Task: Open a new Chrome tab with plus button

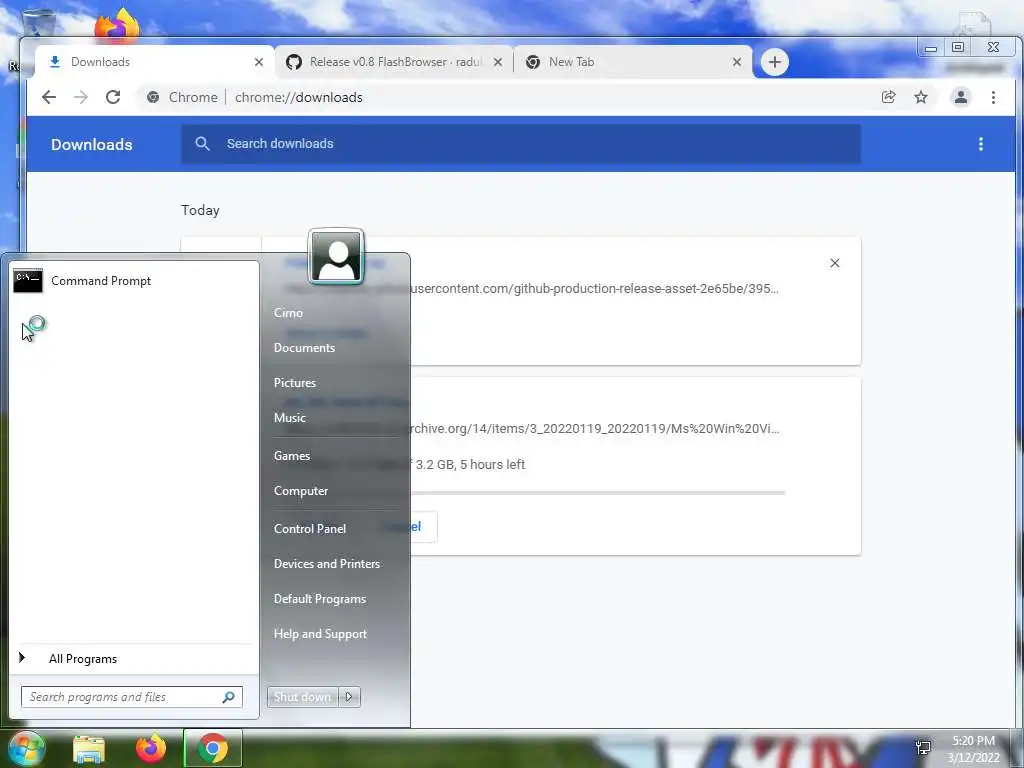Action: coord(775,62)
